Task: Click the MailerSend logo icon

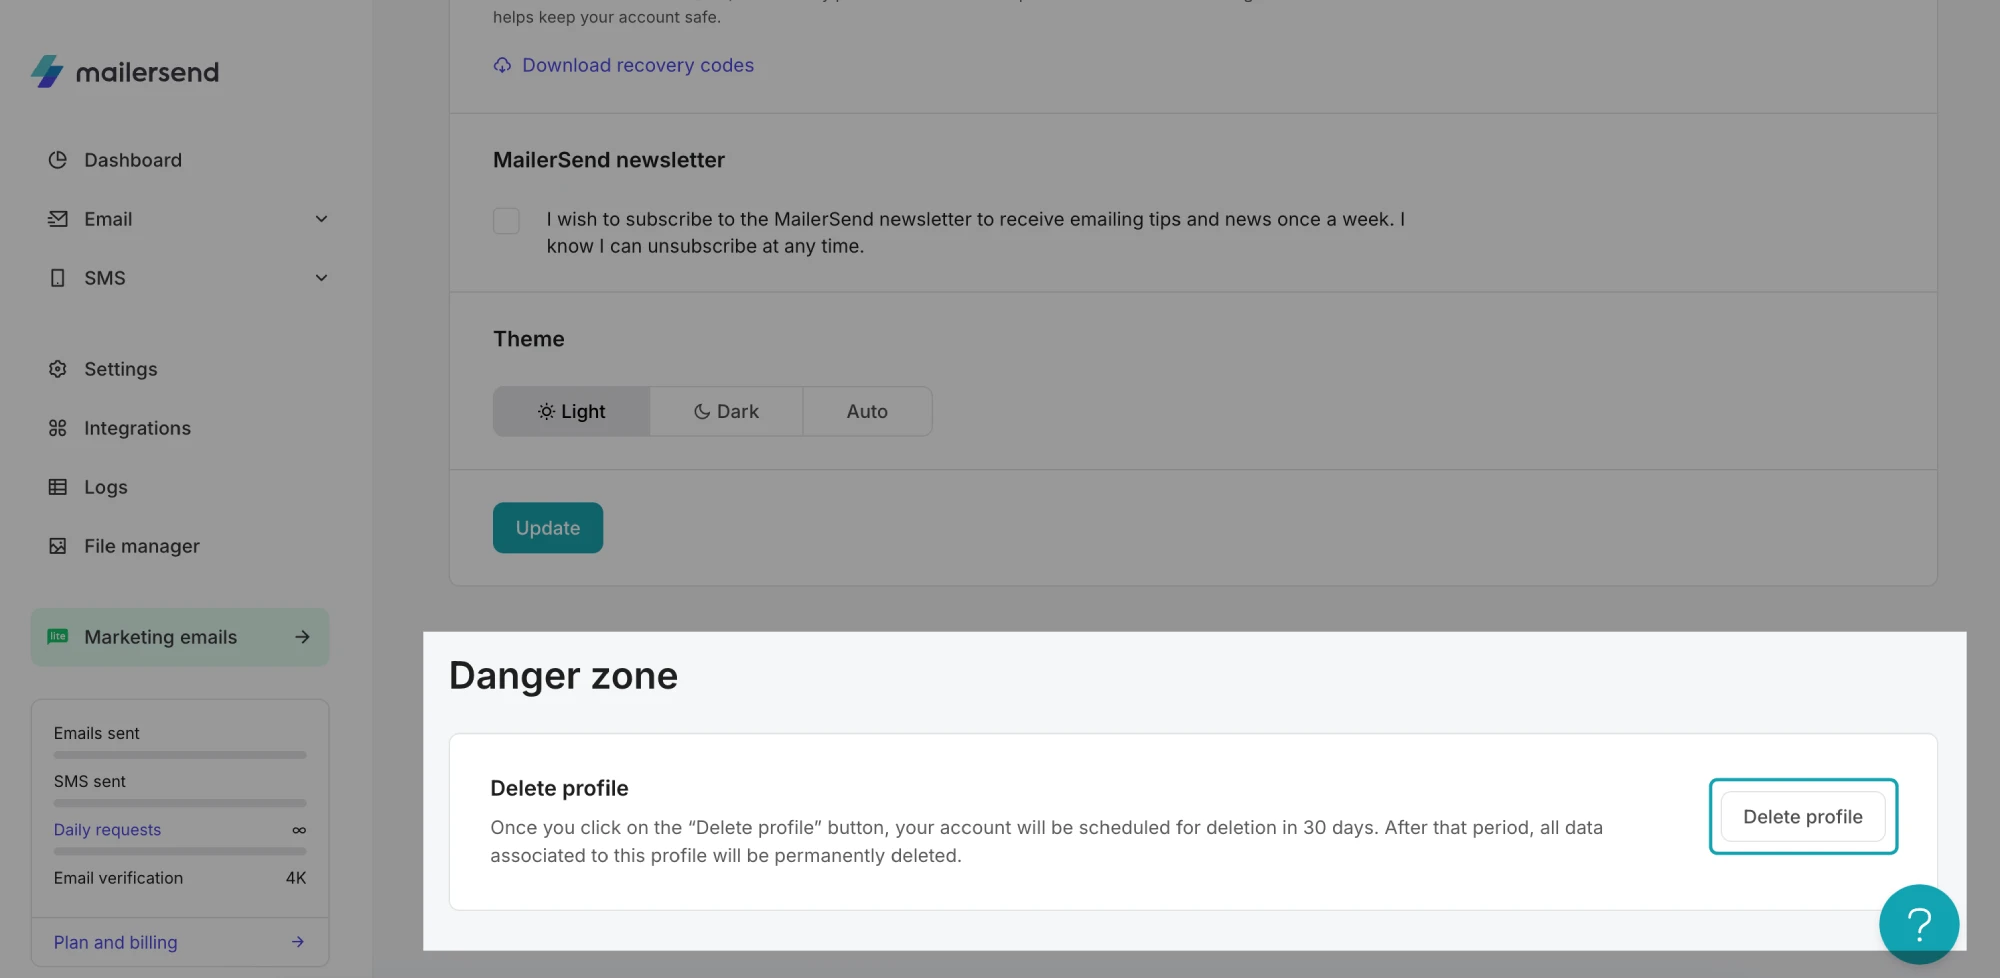Action: [x=47, y=72]
